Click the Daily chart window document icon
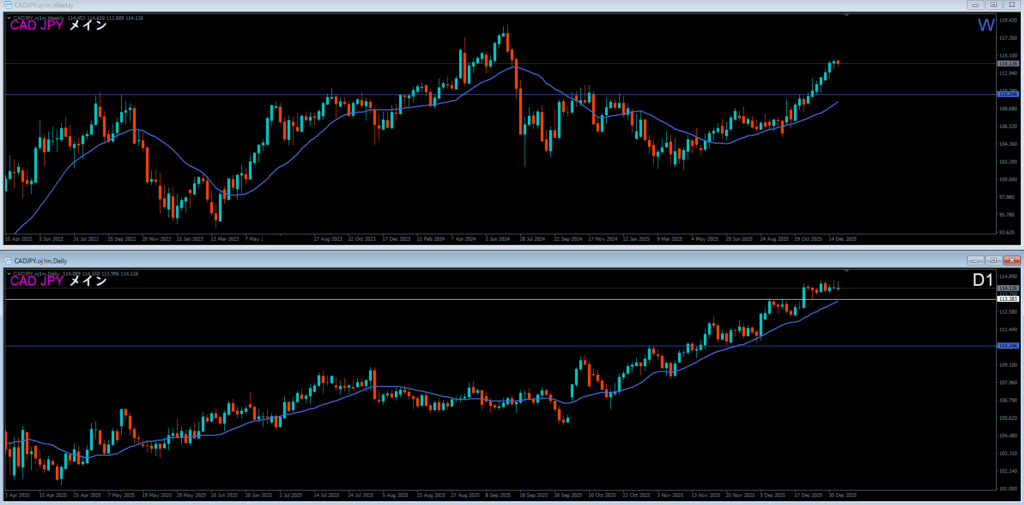1024x505 pixels. (6, 261)
